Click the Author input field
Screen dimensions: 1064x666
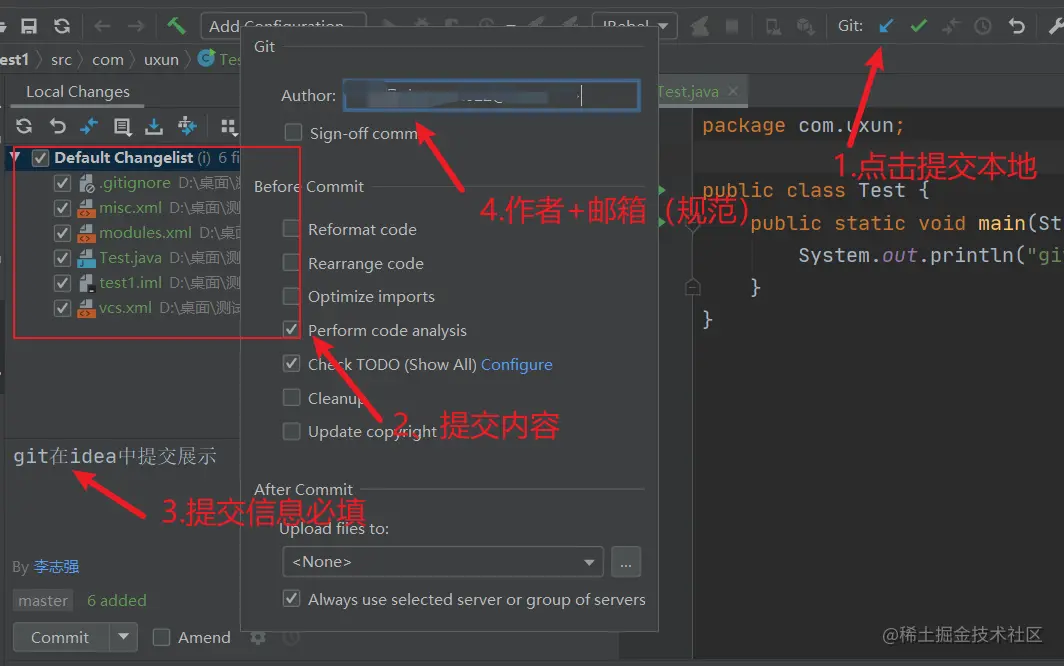coord(491,95)
